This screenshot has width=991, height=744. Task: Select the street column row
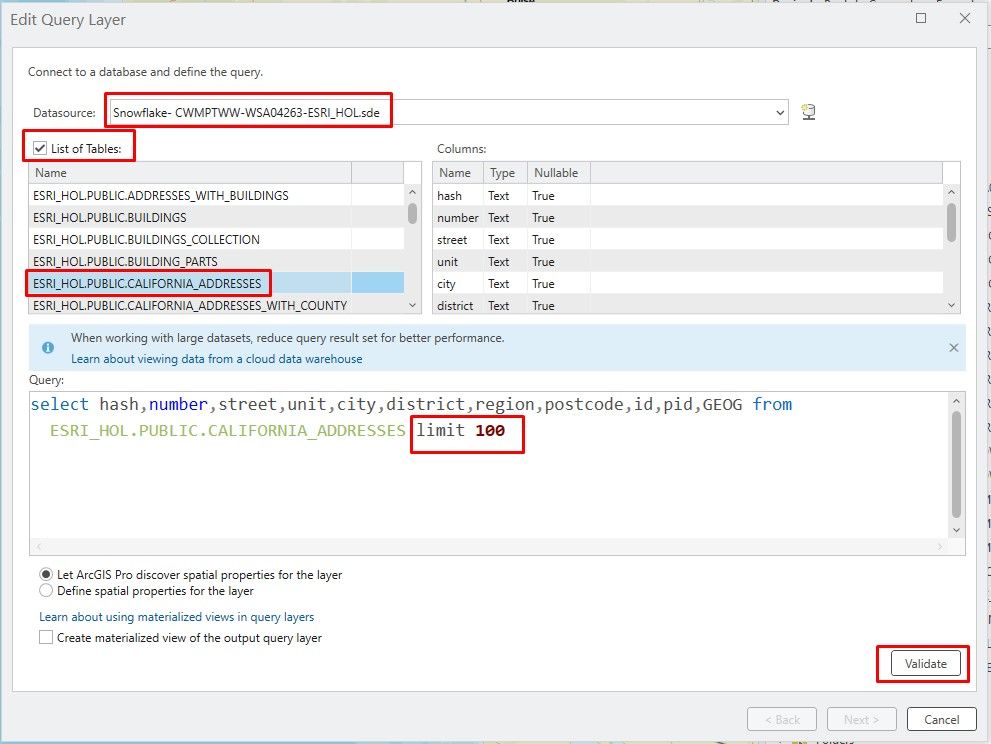click(688, 240)
